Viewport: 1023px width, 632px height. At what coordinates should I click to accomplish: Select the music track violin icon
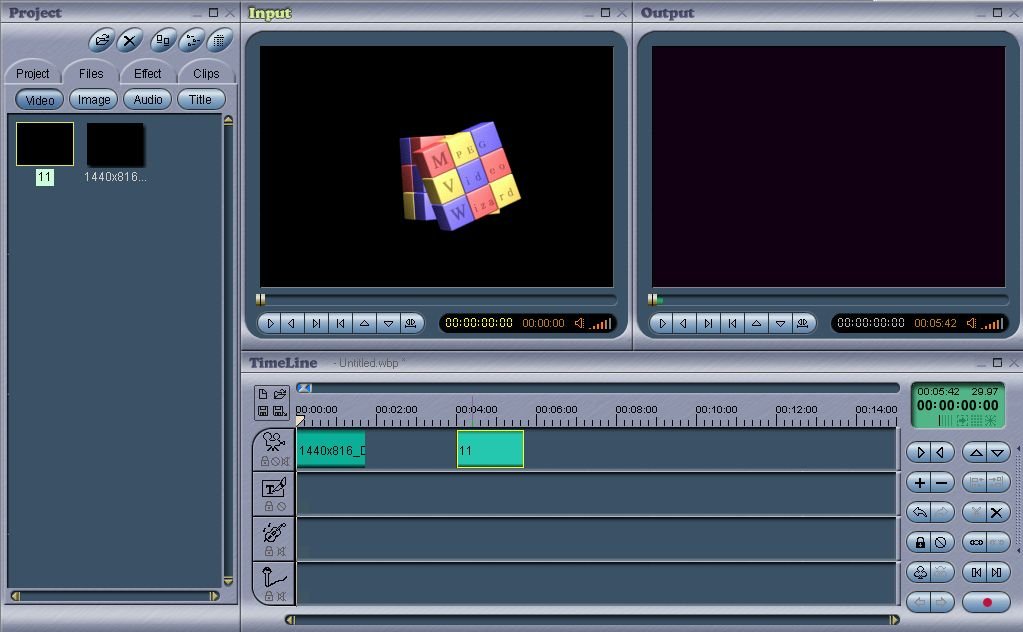point(274,533)
